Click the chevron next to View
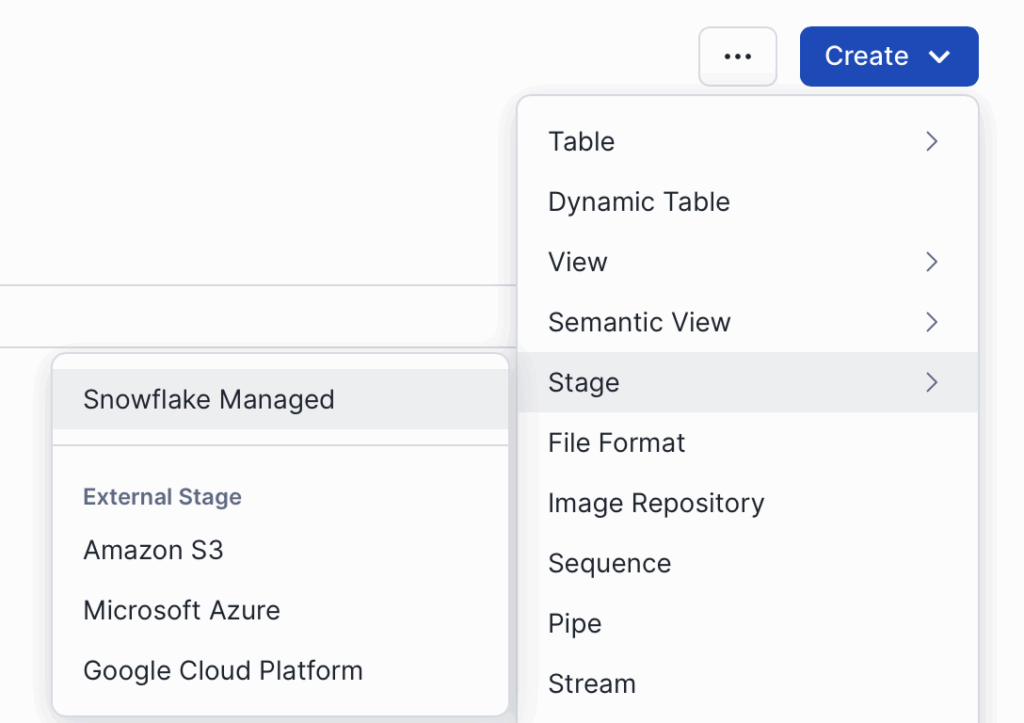This screenshot has height=723, width=1024. 931,262
